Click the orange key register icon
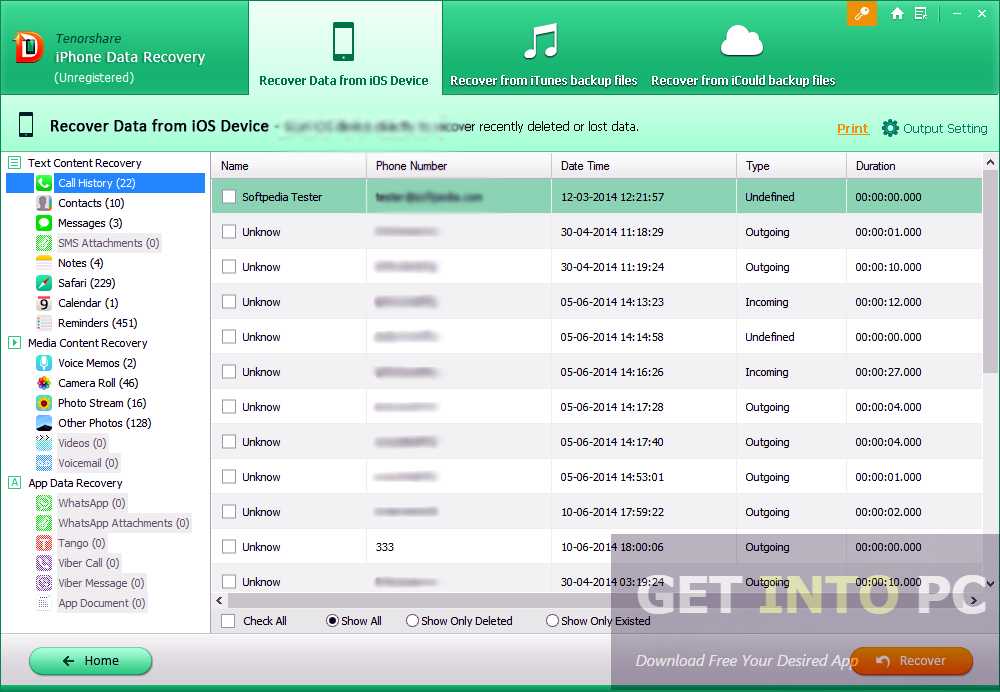This screenshot has width=1000, height=692. 862,13
